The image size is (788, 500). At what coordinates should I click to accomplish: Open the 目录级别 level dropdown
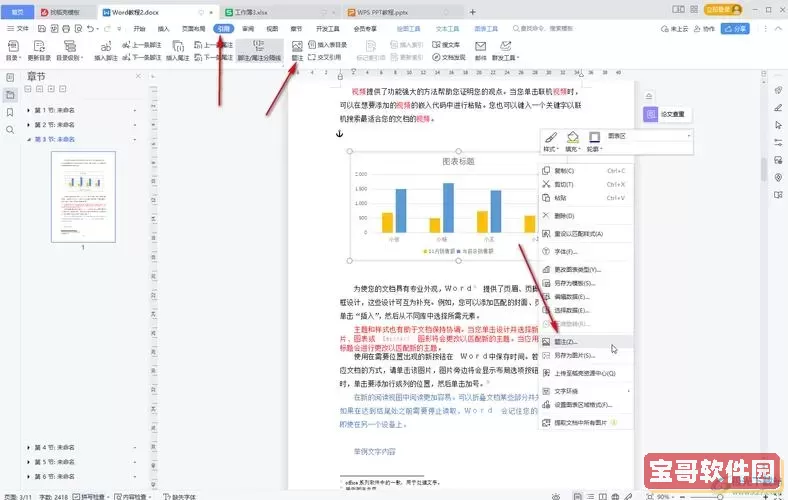(69, 51)
